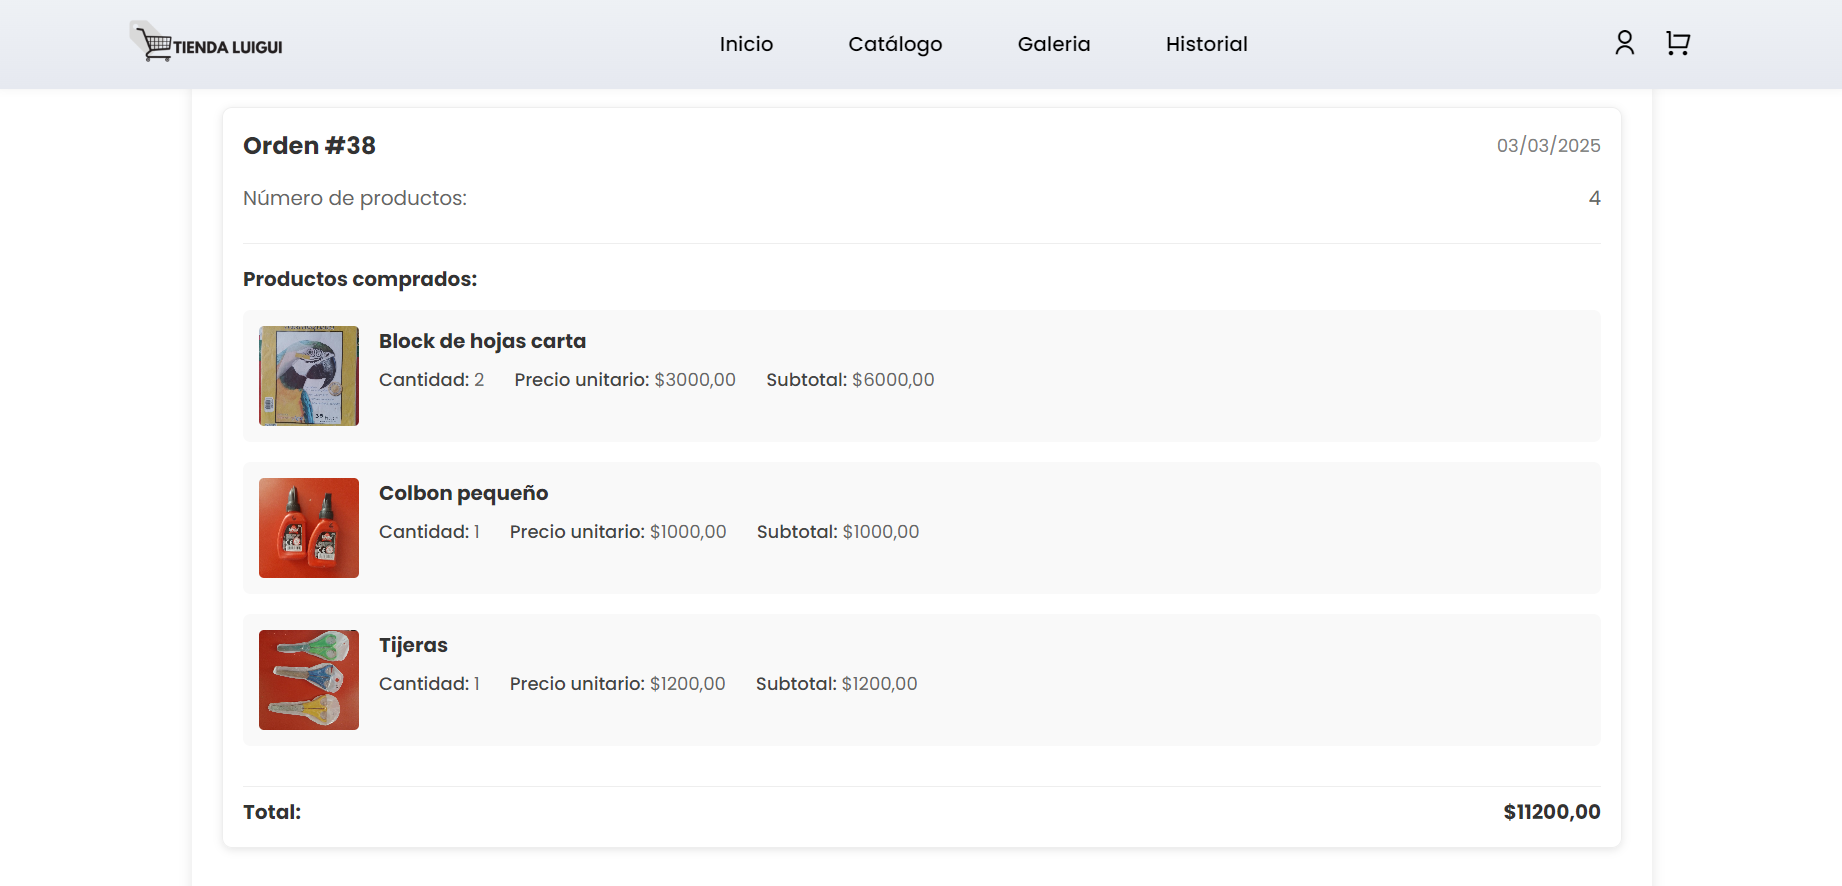This screenshot has width=1842, height=886.
Task: Click the order date 03/03/2025
Action: click(x=1548, y=146)
